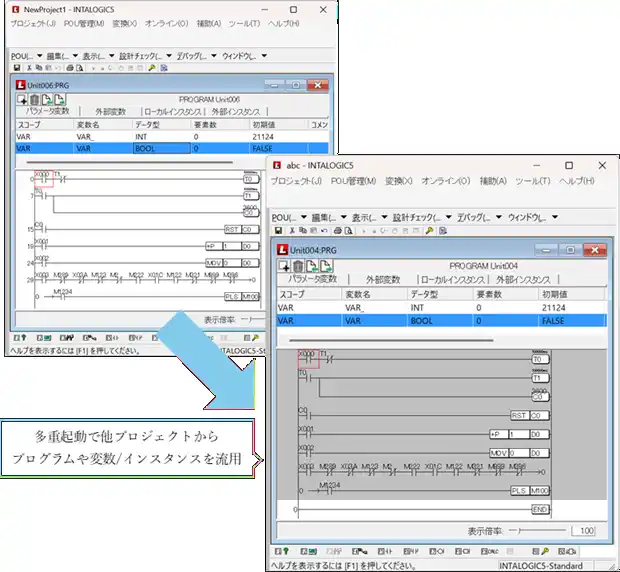Maximize the abc - INTALOGIC5 window
620x572 pixels.
coord(569,166)
